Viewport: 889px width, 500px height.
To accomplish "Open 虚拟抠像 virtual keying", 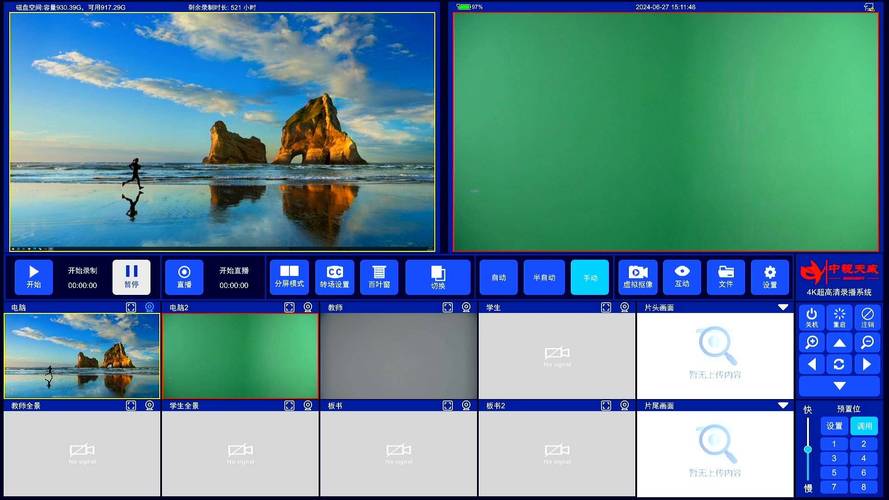I will (x=637, y=277).
